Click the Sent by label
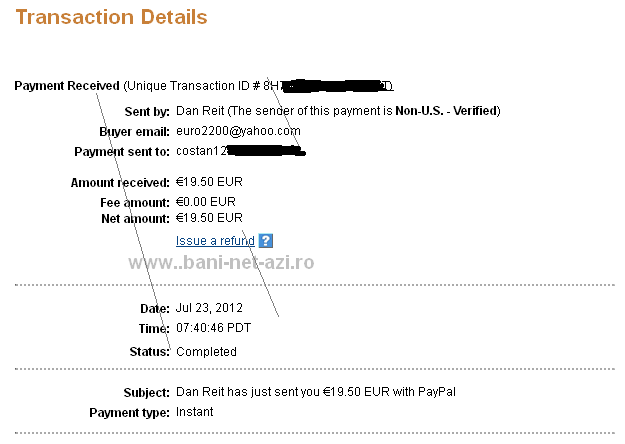The height and width of the screenshot is (444, 625). pyautogui.click(x=147, y=110)
